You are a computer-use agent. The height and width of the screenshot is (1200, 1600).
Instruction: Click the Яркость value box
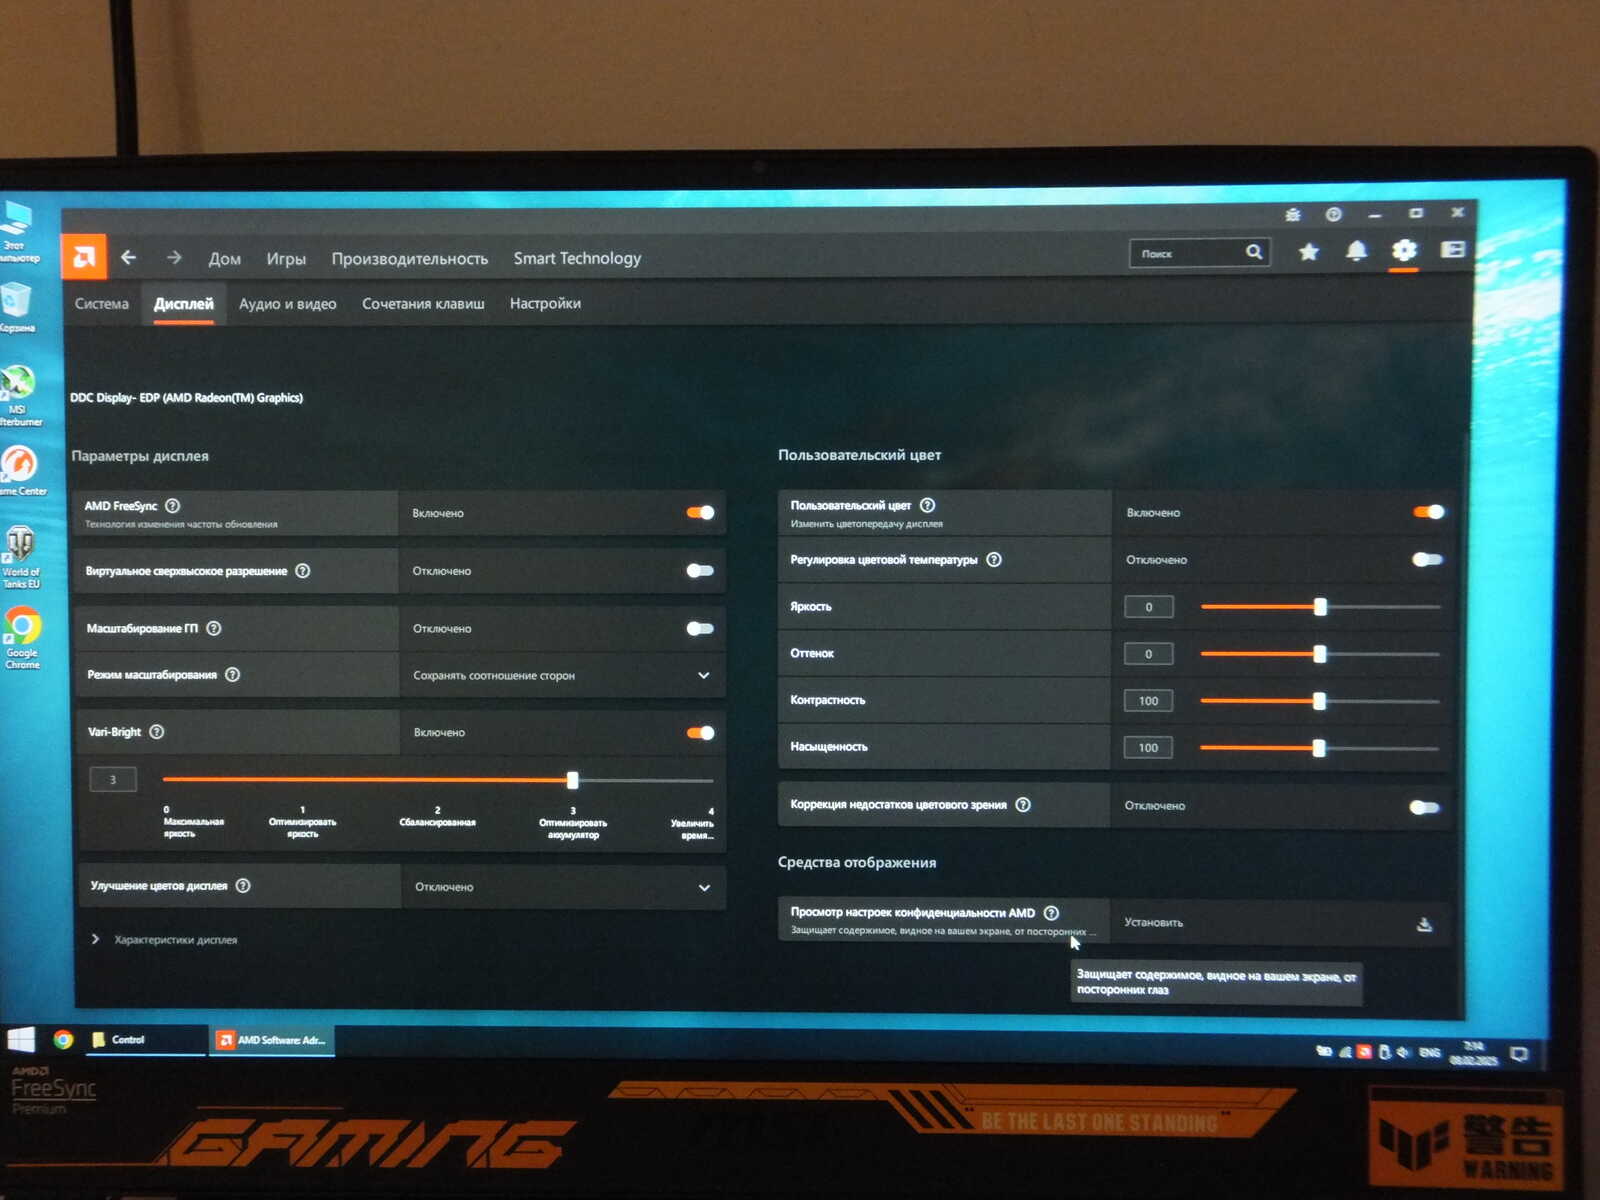1149,607
